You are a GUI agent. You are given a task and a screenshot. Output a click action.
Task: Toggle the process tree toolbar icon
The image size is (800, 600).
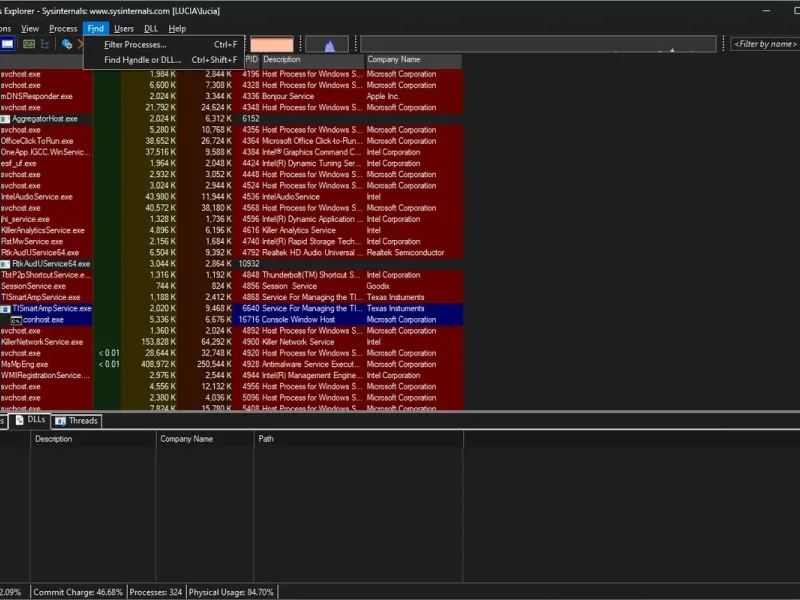pyautogui.click(x=45, y=44)
